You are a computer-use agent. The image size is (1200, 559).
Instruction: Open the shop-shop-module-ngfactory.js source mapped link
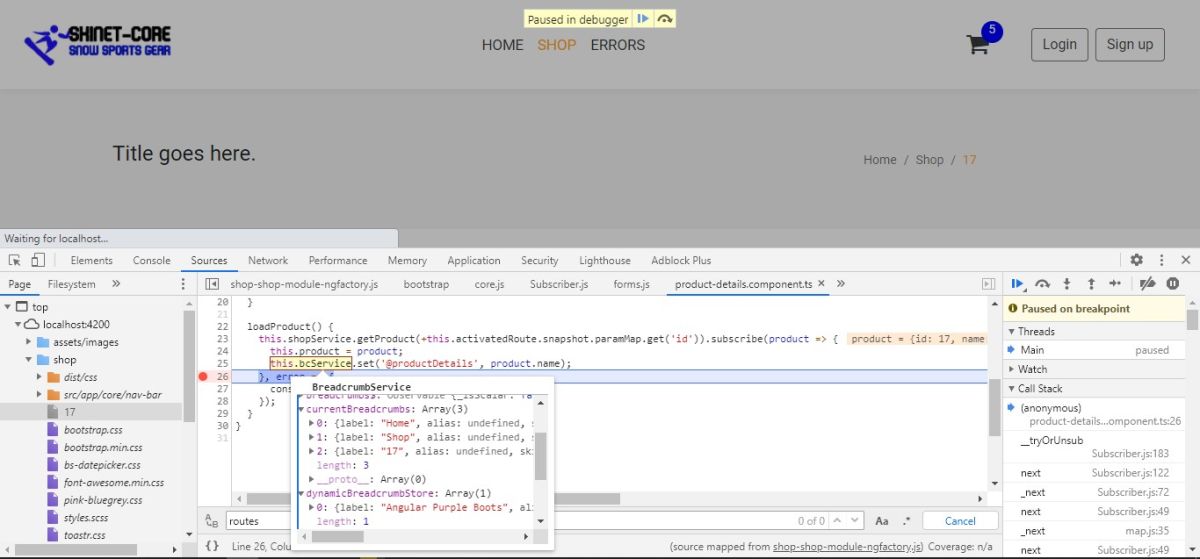click(847, 547)
